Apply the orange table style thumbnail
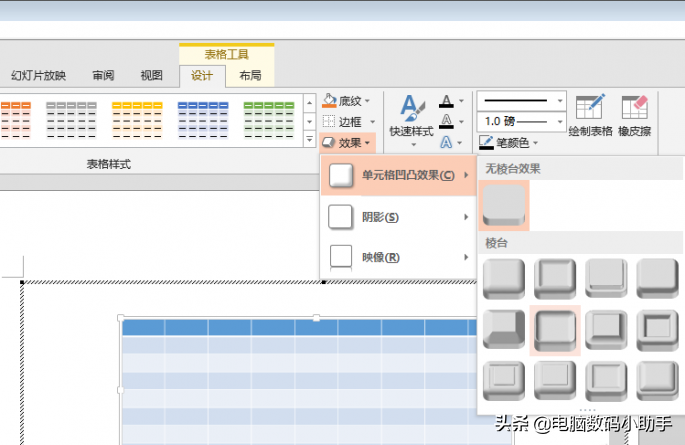Screen dimensions: 685x445 (15, 120)
